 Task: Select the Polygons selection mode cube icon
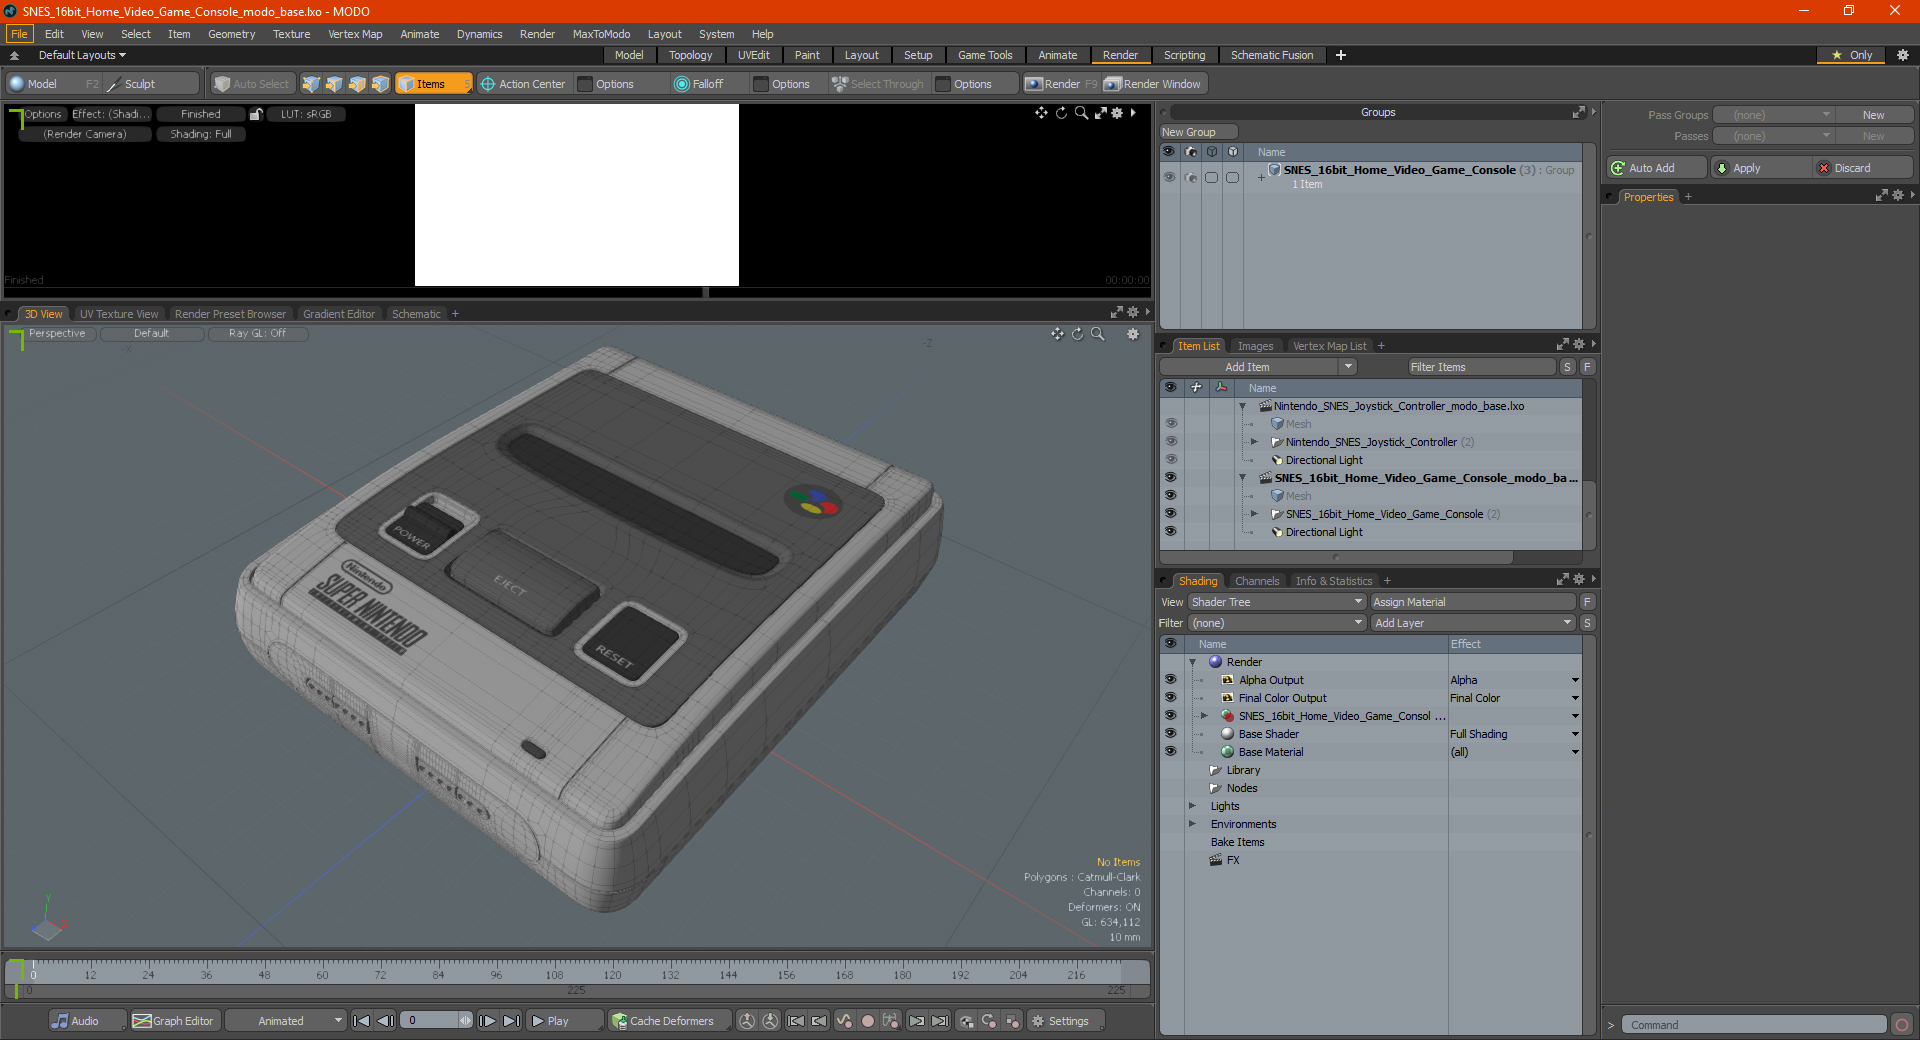[x=357, y=84]
